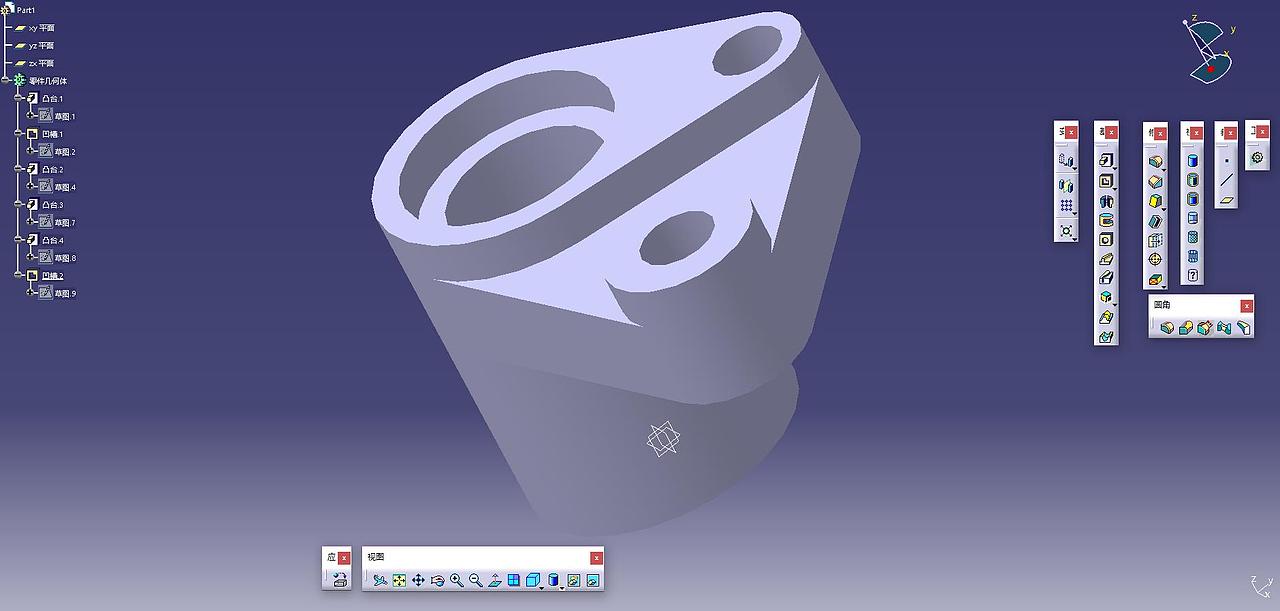Select the Translation transformation tool
Screen dimensions: 1280x611
[1066, 160]
